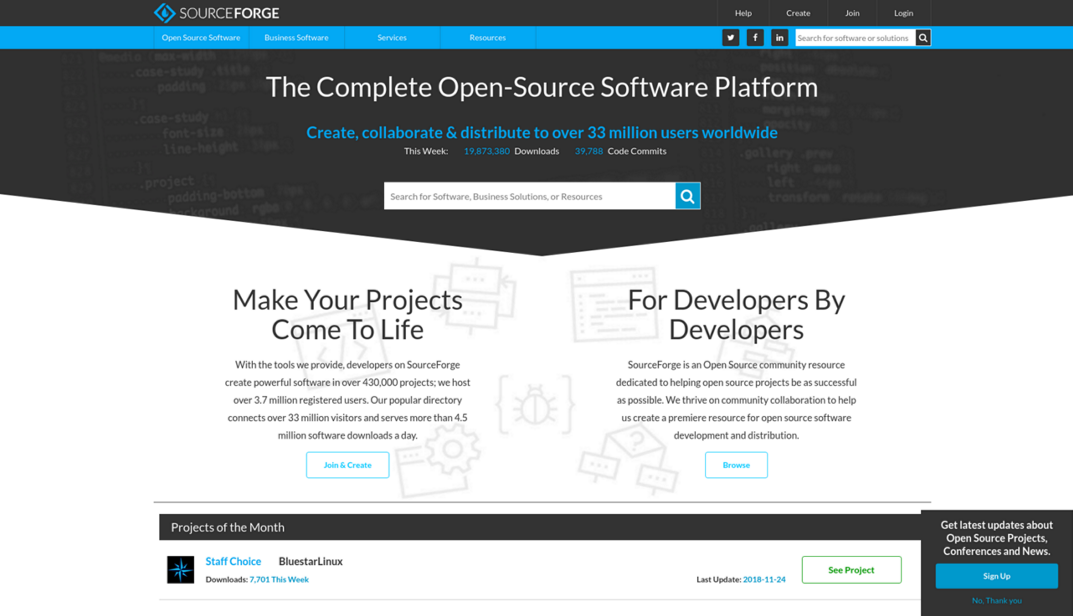Viewport: 1073px width, 616px height.
Task: Click inside the main software search field
Action: coord(520,195)
